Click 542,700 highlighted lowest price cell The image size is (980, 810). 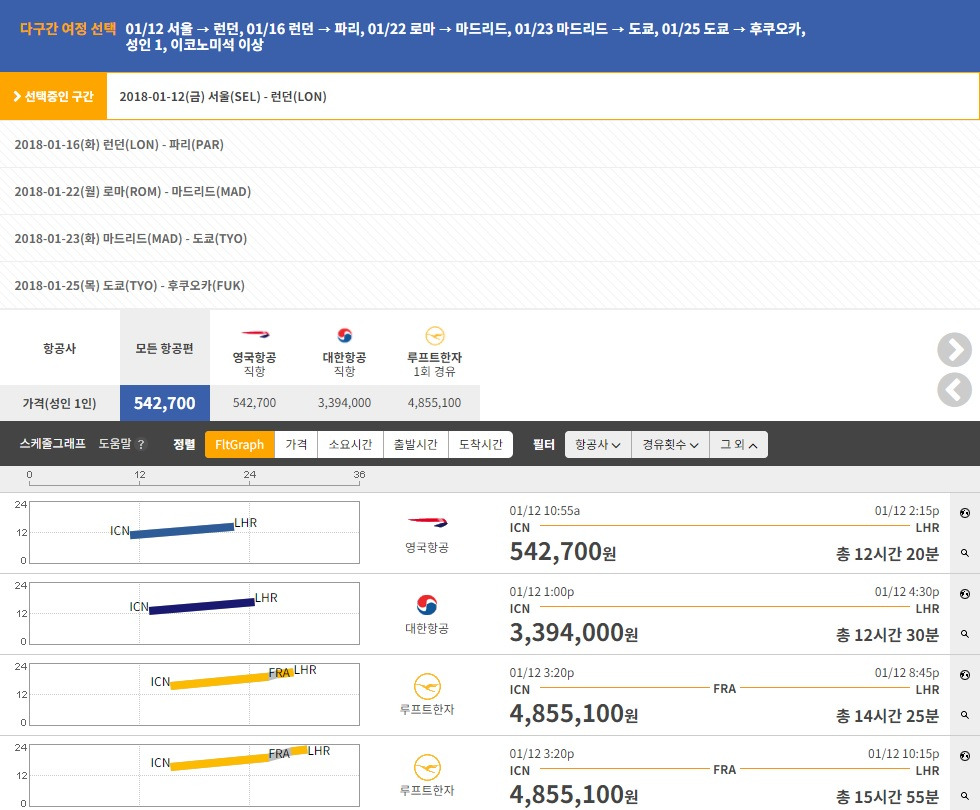[x=165, y=403]
